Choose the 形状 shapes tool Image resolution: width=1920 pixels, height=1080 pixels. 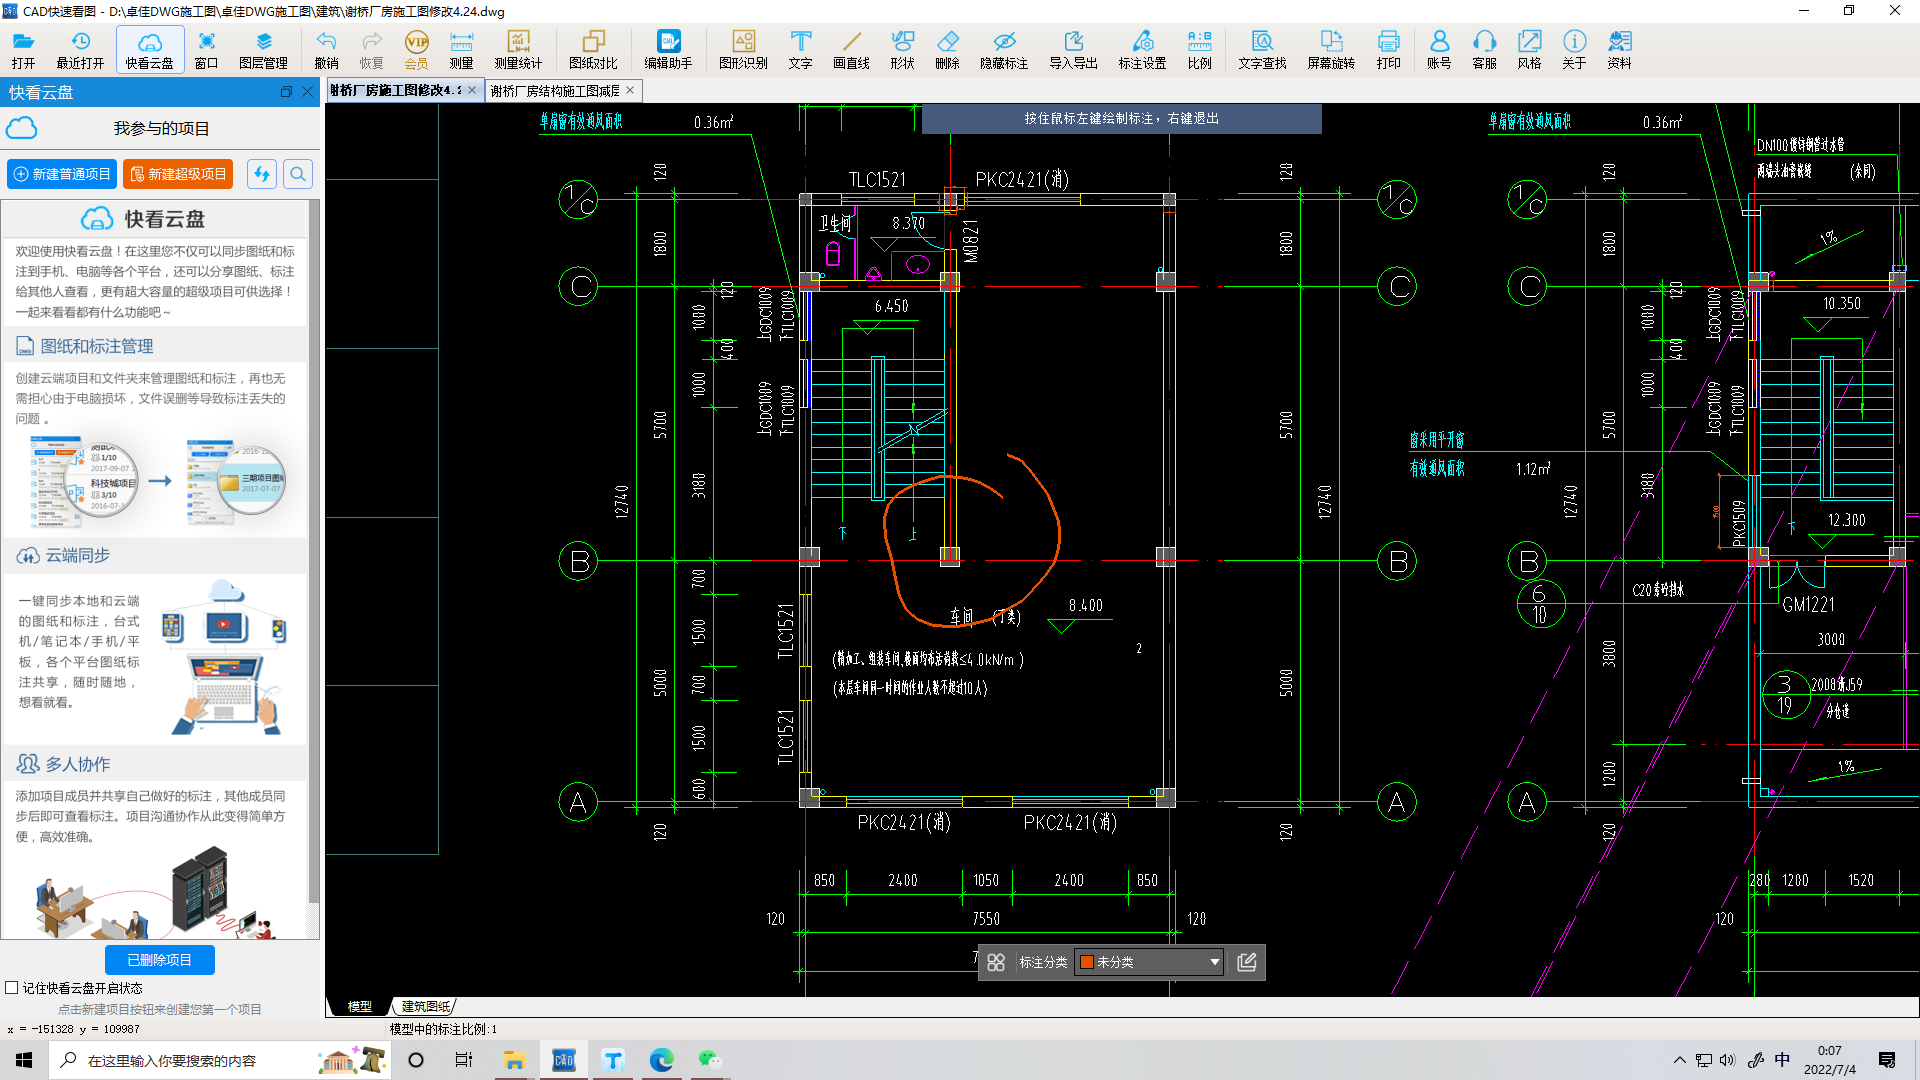pyautogui.click(x=902, y=49)
